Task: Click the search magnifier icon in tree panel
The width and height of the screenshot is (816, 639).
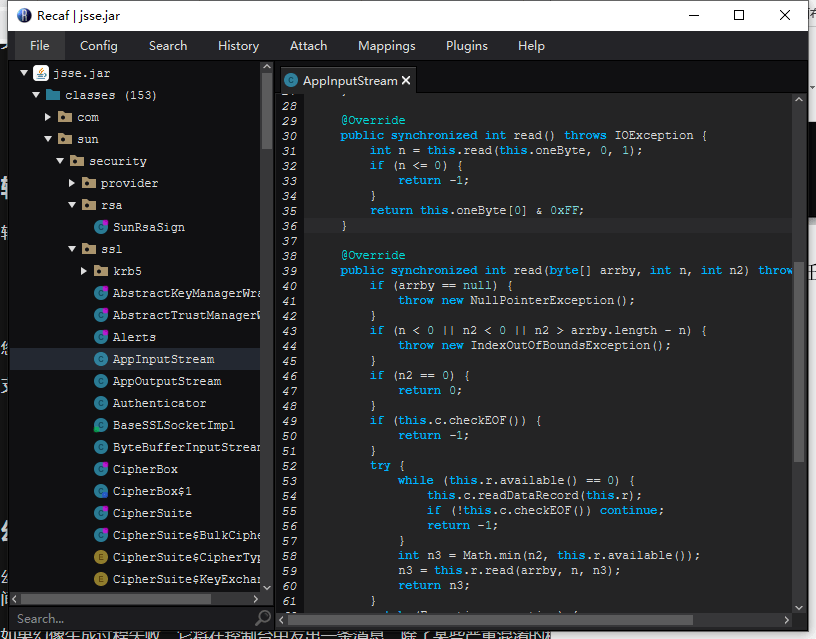Action: coord(263,618)
